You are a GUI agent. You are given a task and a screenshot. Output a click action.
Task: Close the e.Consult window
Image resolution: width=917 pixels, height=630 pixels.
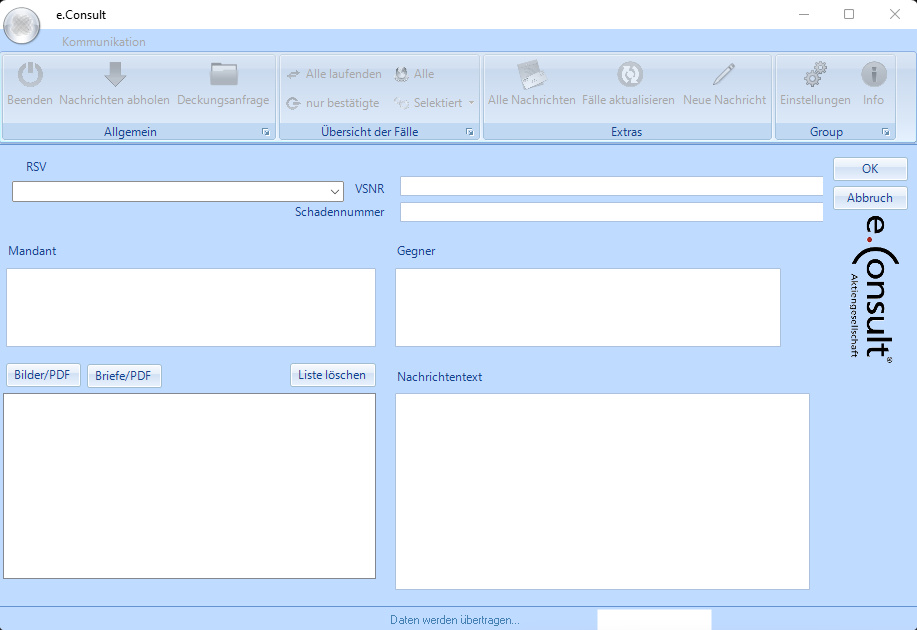coord(895,14)
